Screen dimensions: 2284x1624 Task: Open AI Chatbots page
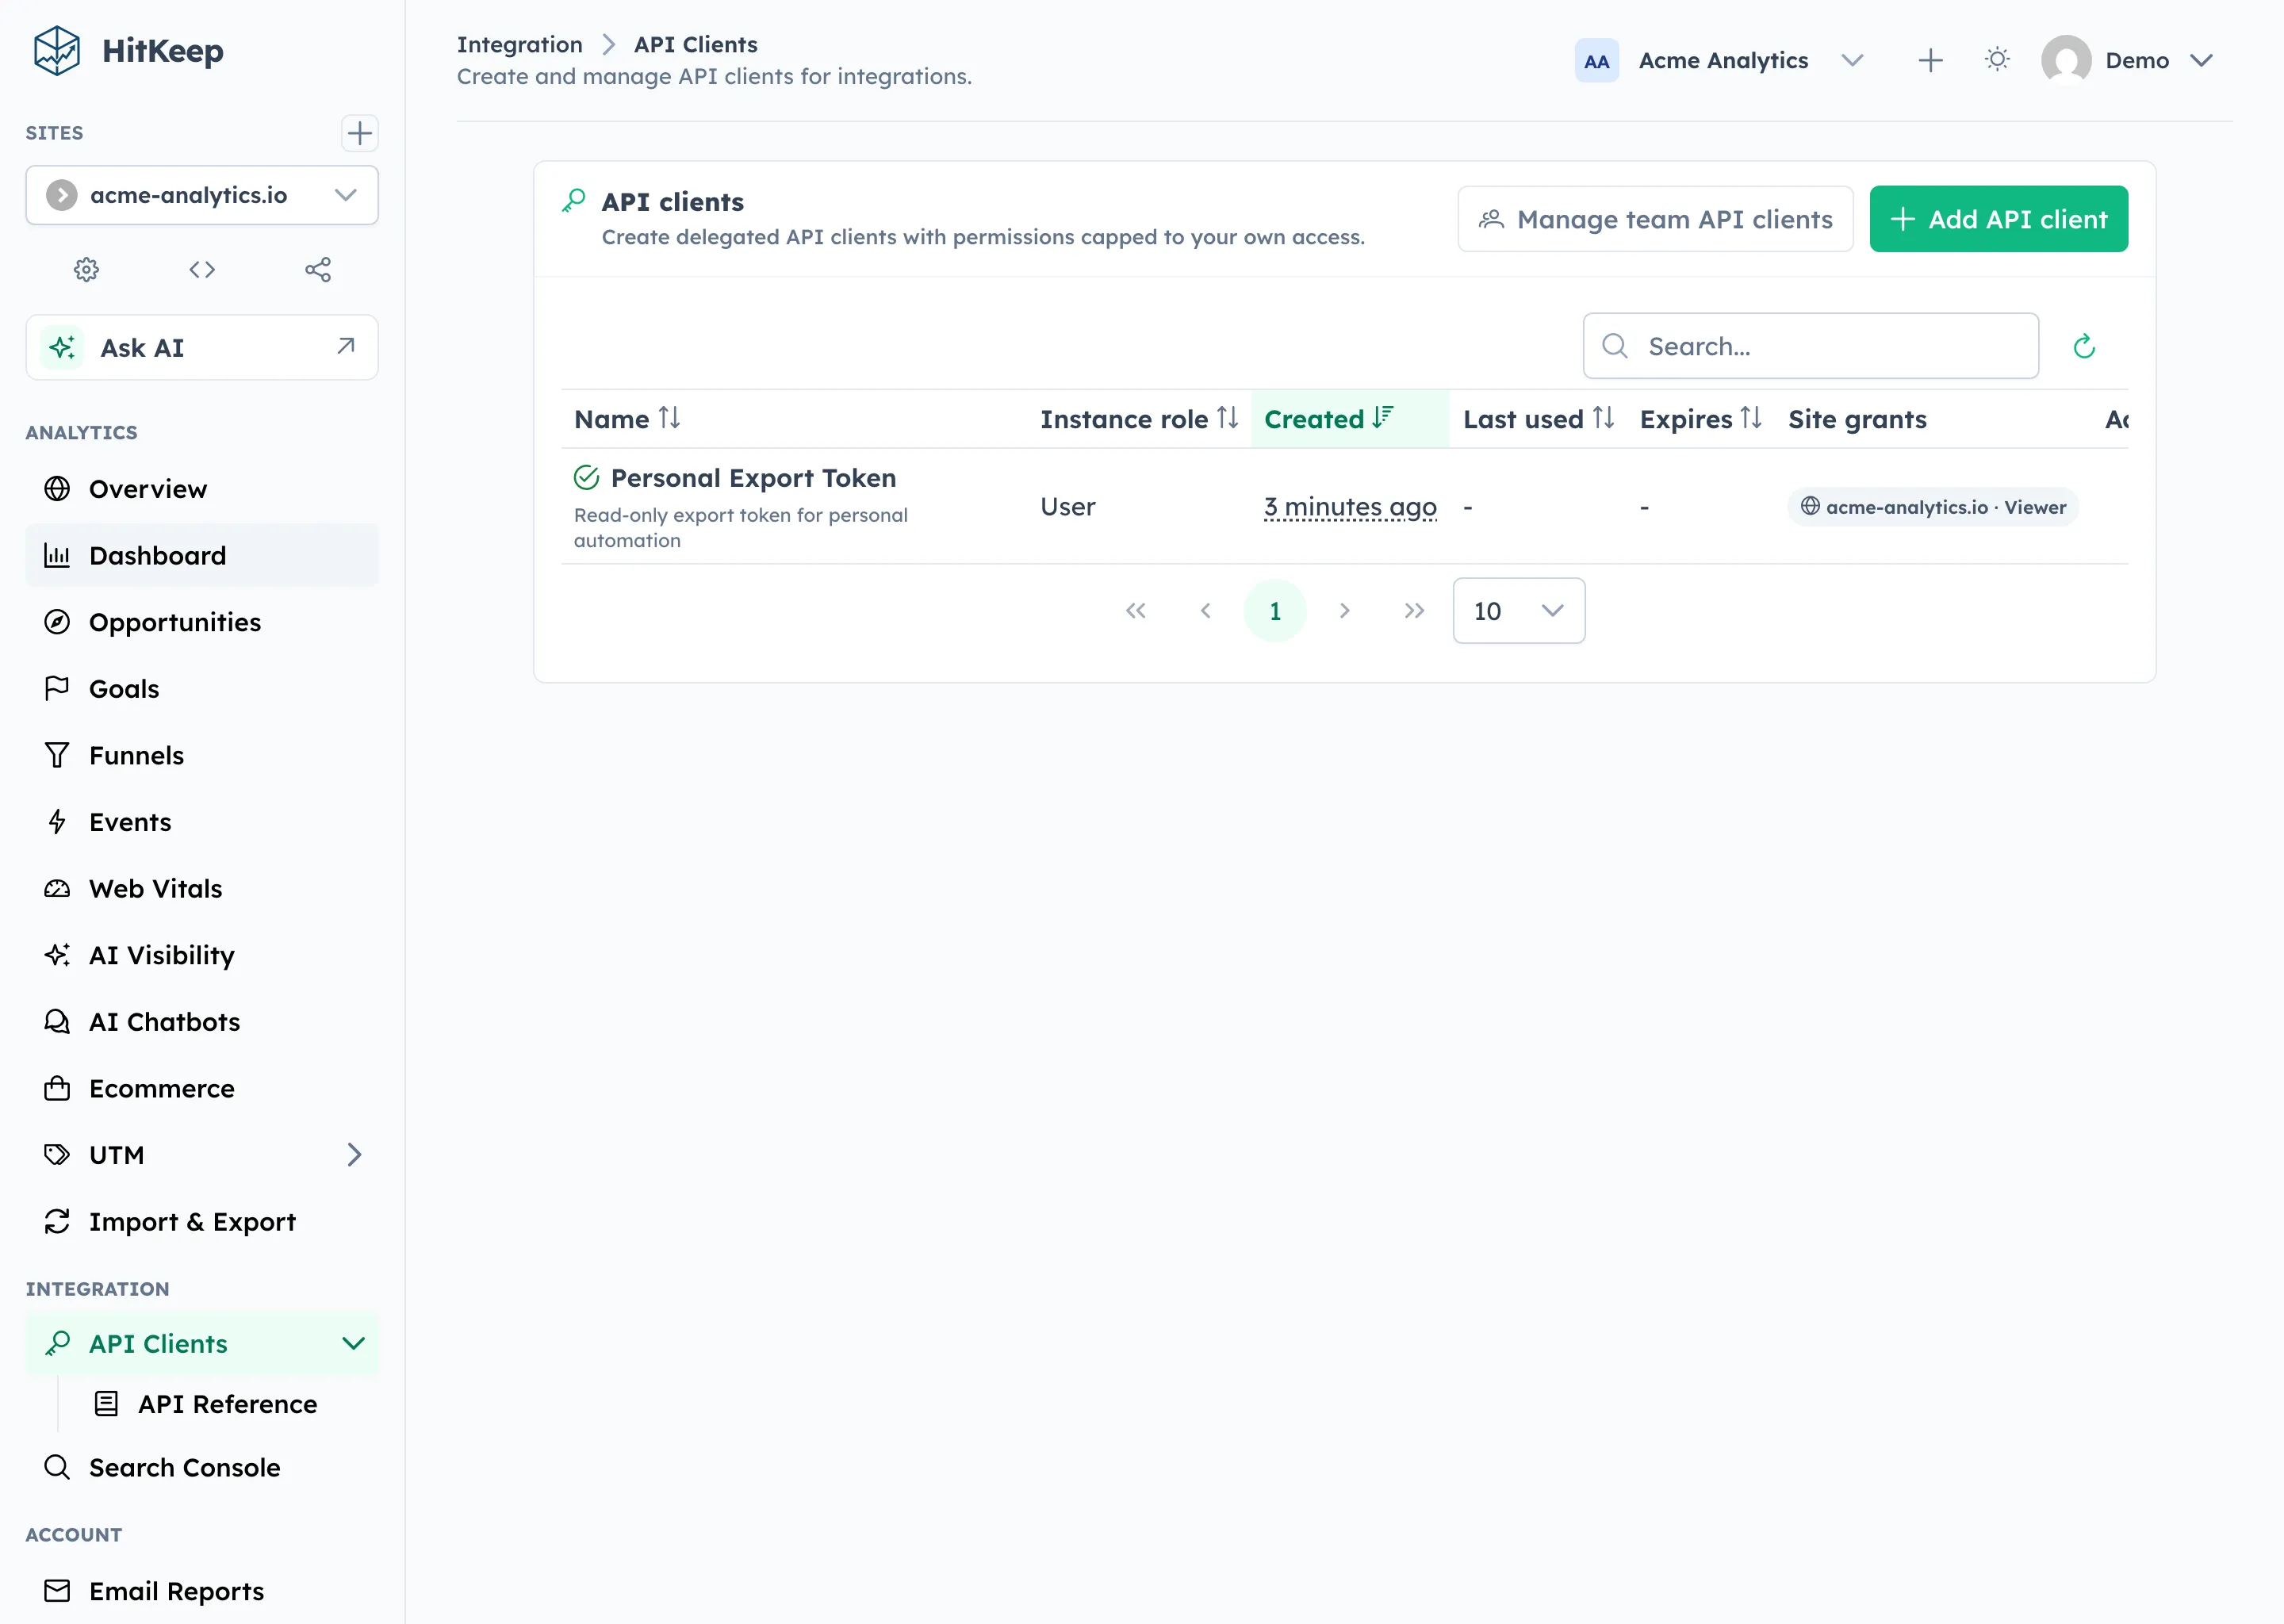(x=202, y=1022)
